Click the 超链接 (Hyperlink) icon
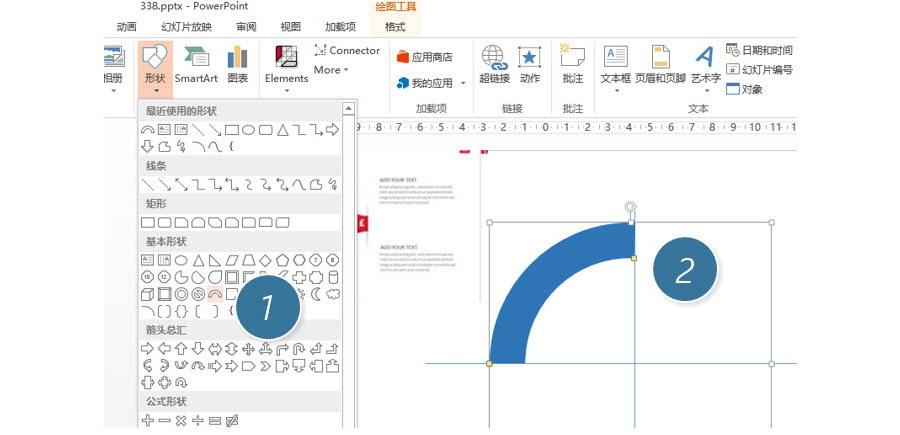This screenshot has width=900, height=435. tap(494, 66)
